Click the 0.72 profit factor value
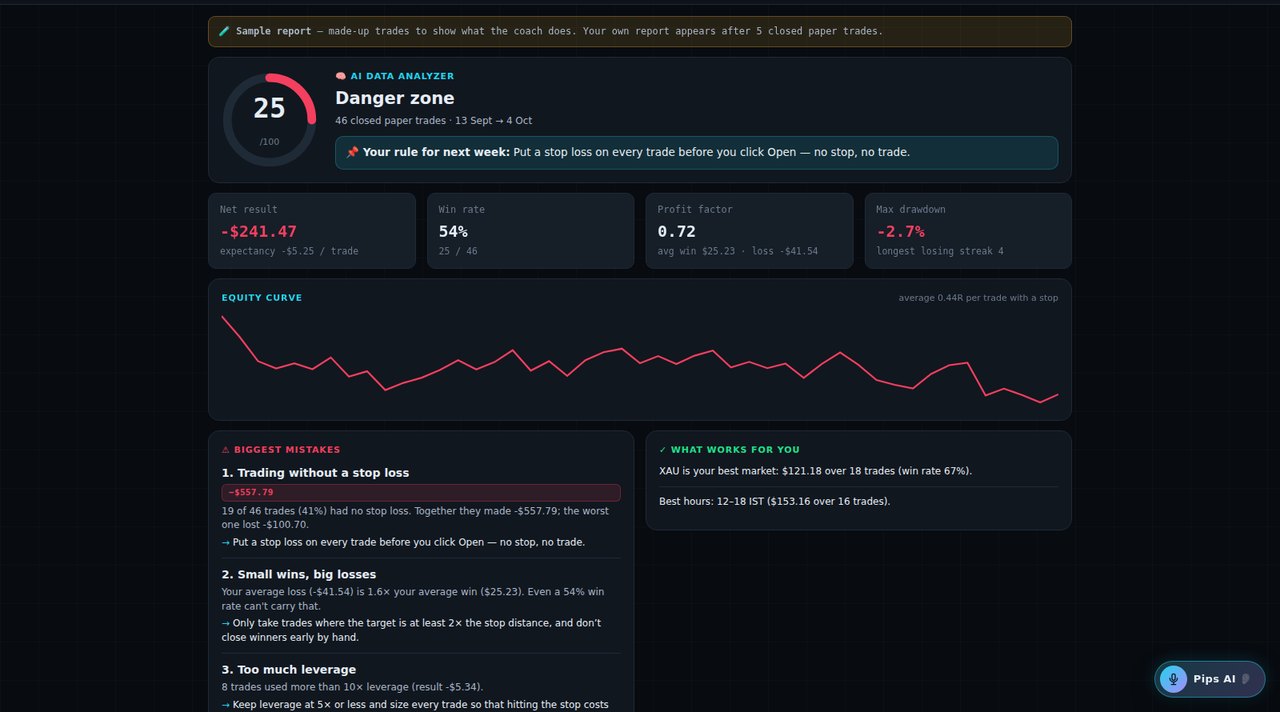The width and height of the screenshot is (1280, 712). [676, 231]
